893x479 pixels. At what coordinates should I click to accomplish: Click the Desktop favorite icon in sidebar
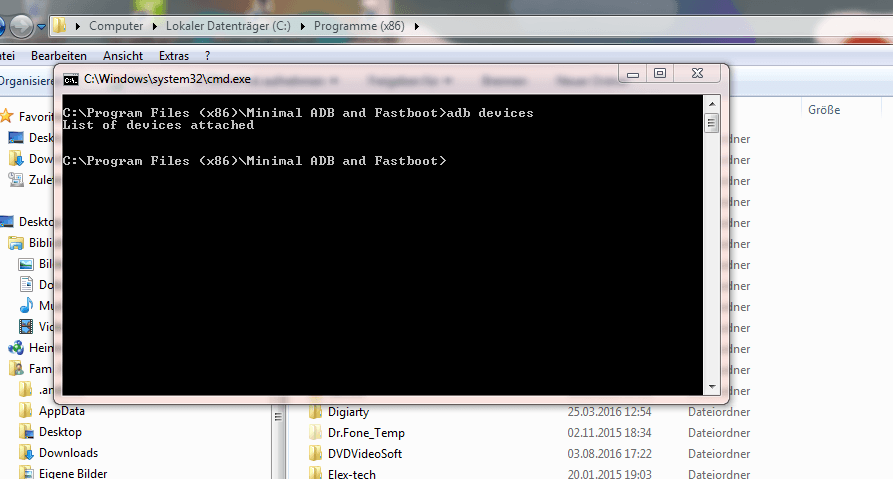click(x=16, y=138)
